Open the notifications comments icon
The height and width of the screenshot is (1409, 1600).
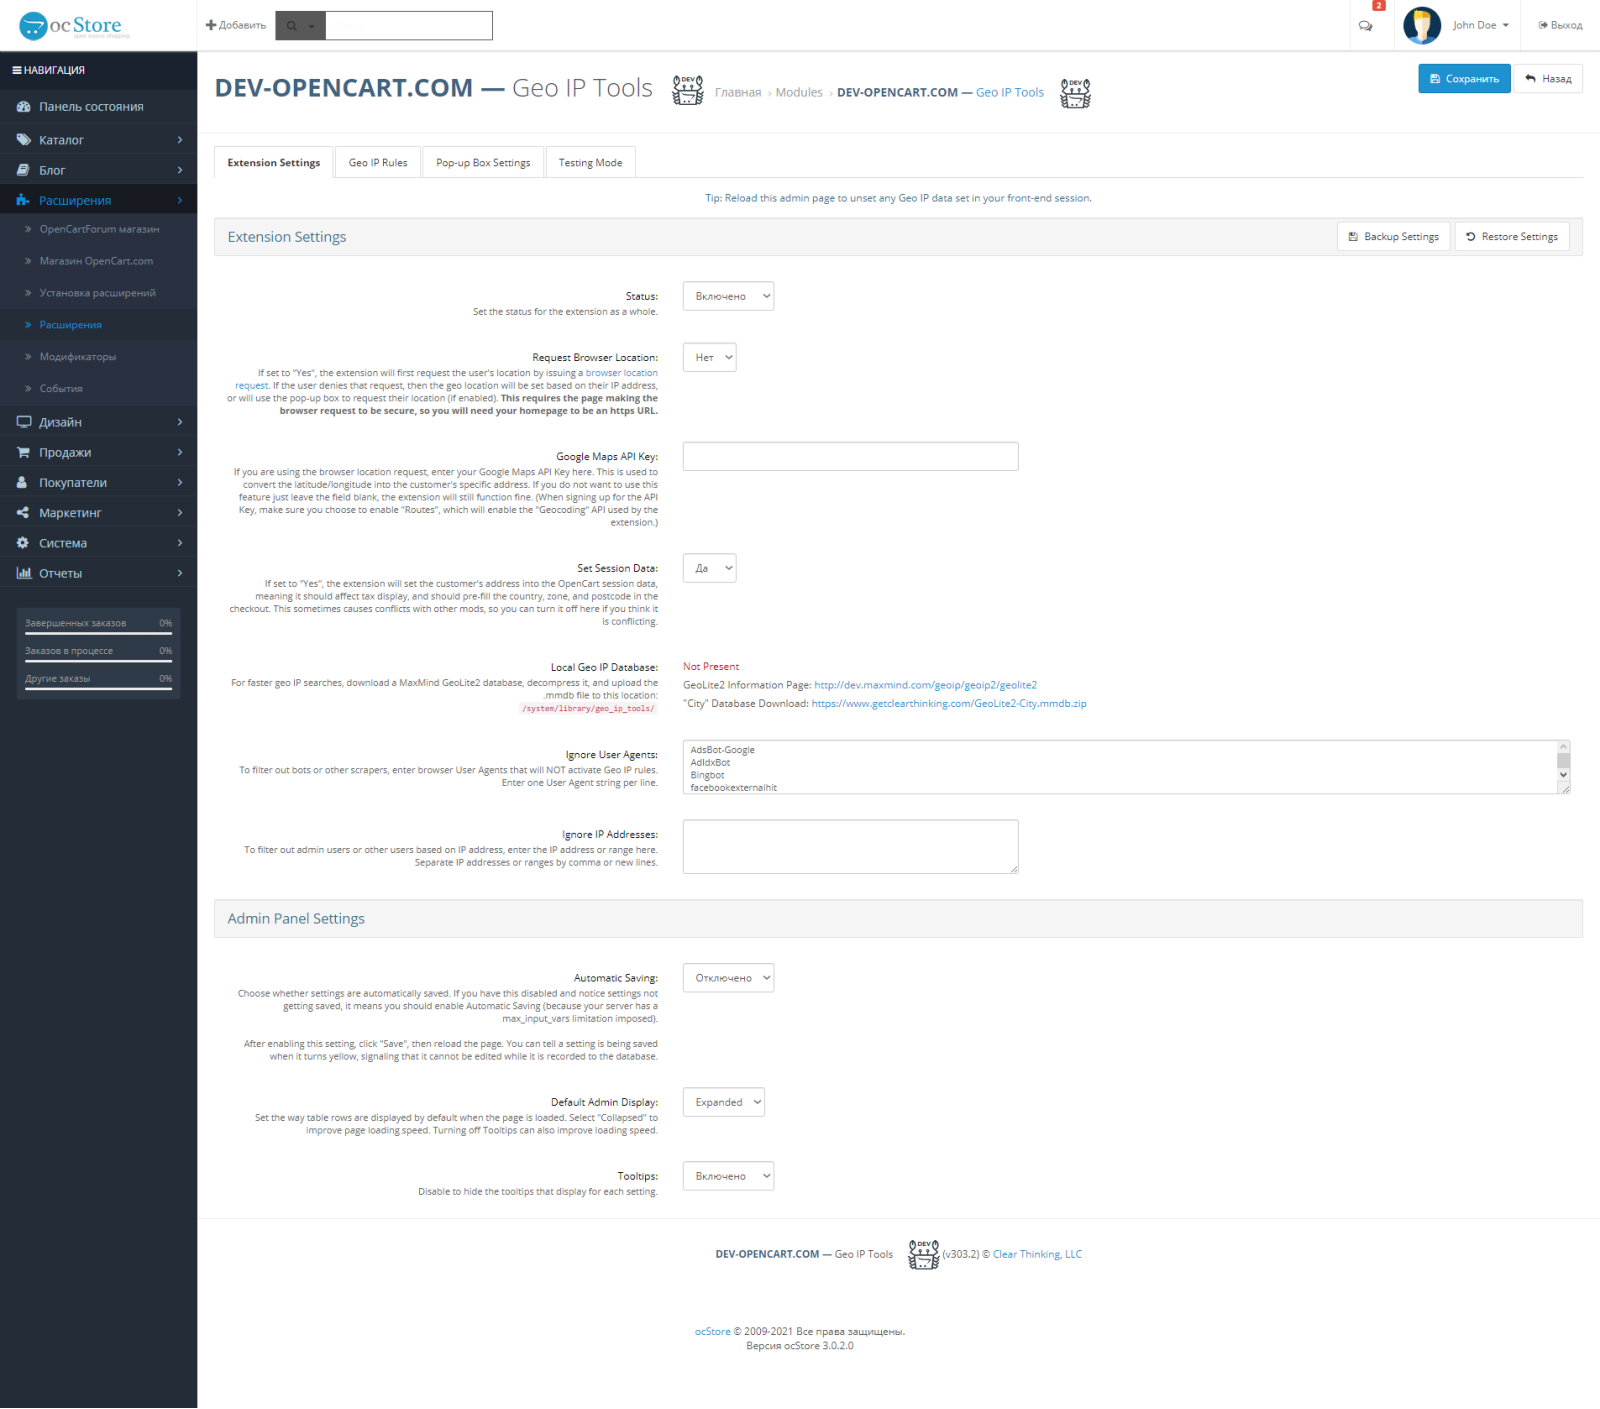point(1365,26)
